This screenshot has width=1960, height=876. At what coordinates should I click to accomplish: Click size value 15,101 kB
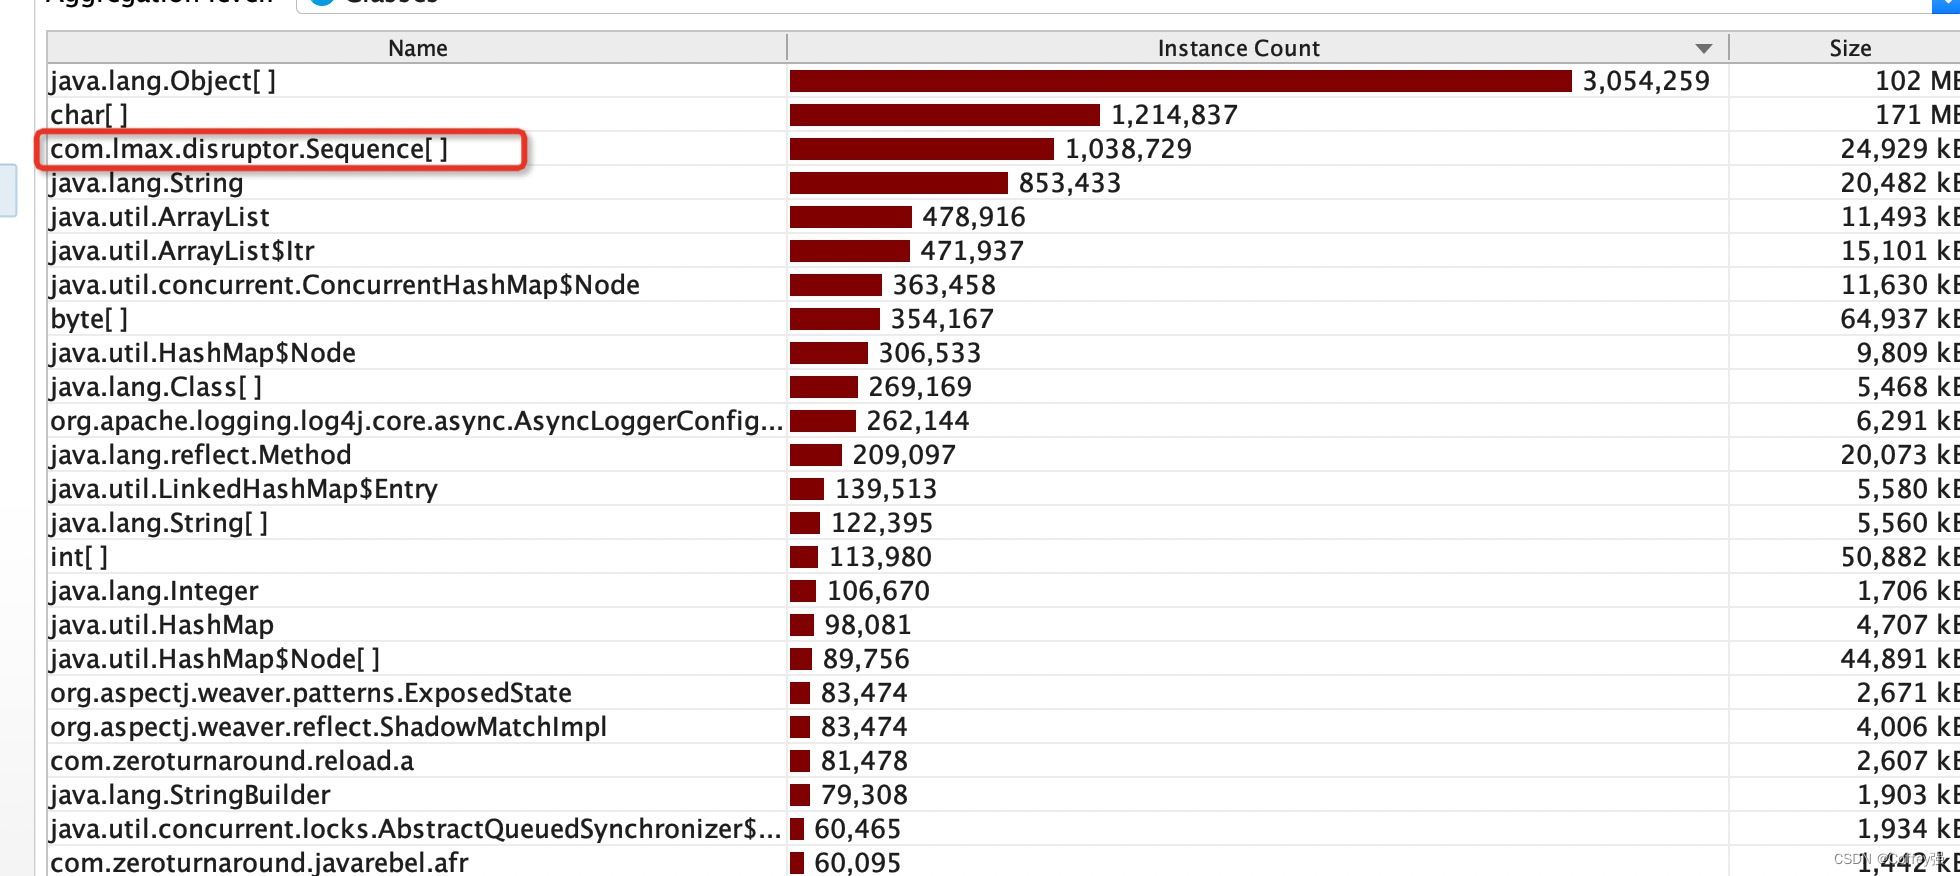(1900, 251)
